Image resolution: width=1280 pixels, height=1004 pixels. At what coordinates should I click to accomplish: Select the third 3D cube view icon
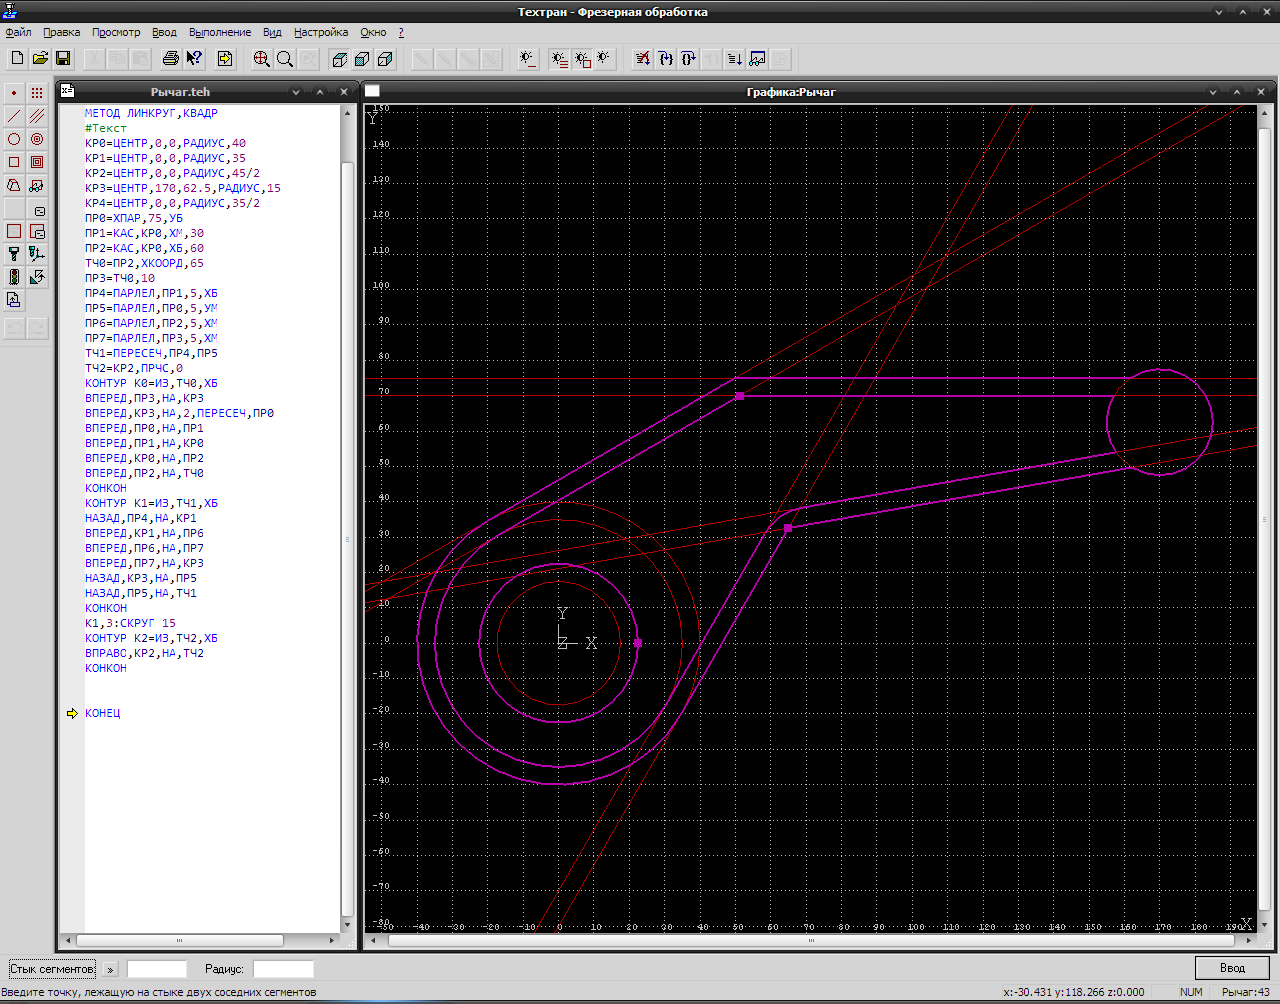click(386, 59)
